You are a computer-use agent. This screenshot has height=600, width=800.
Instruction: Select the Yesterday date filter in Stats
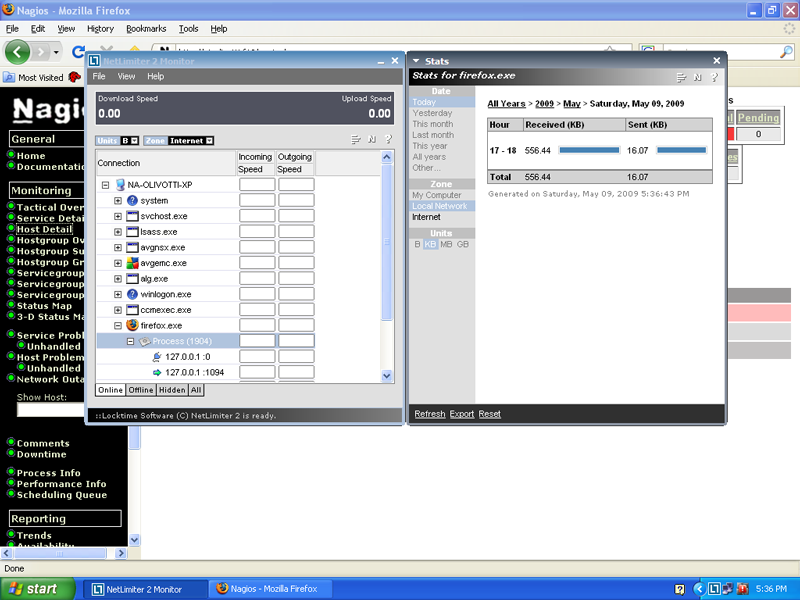tap(432, 113)
